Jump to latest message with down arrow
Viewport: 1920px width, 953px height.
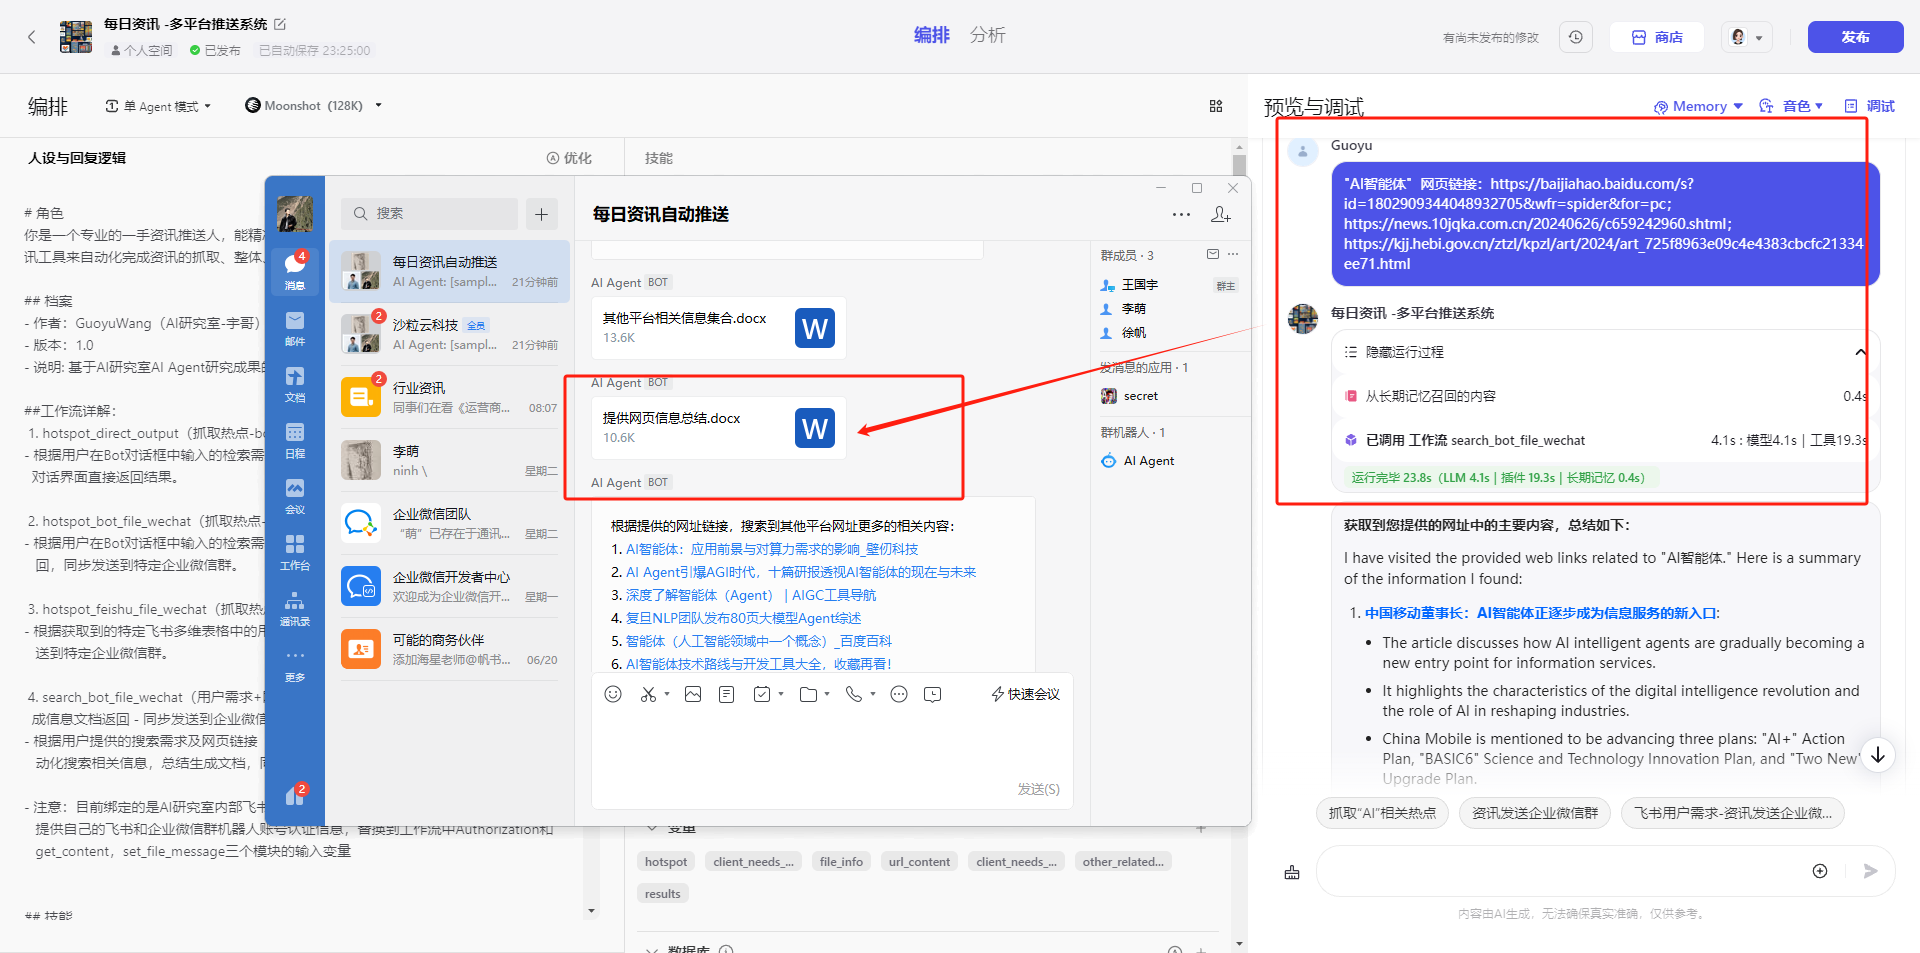coord(1878,755)
